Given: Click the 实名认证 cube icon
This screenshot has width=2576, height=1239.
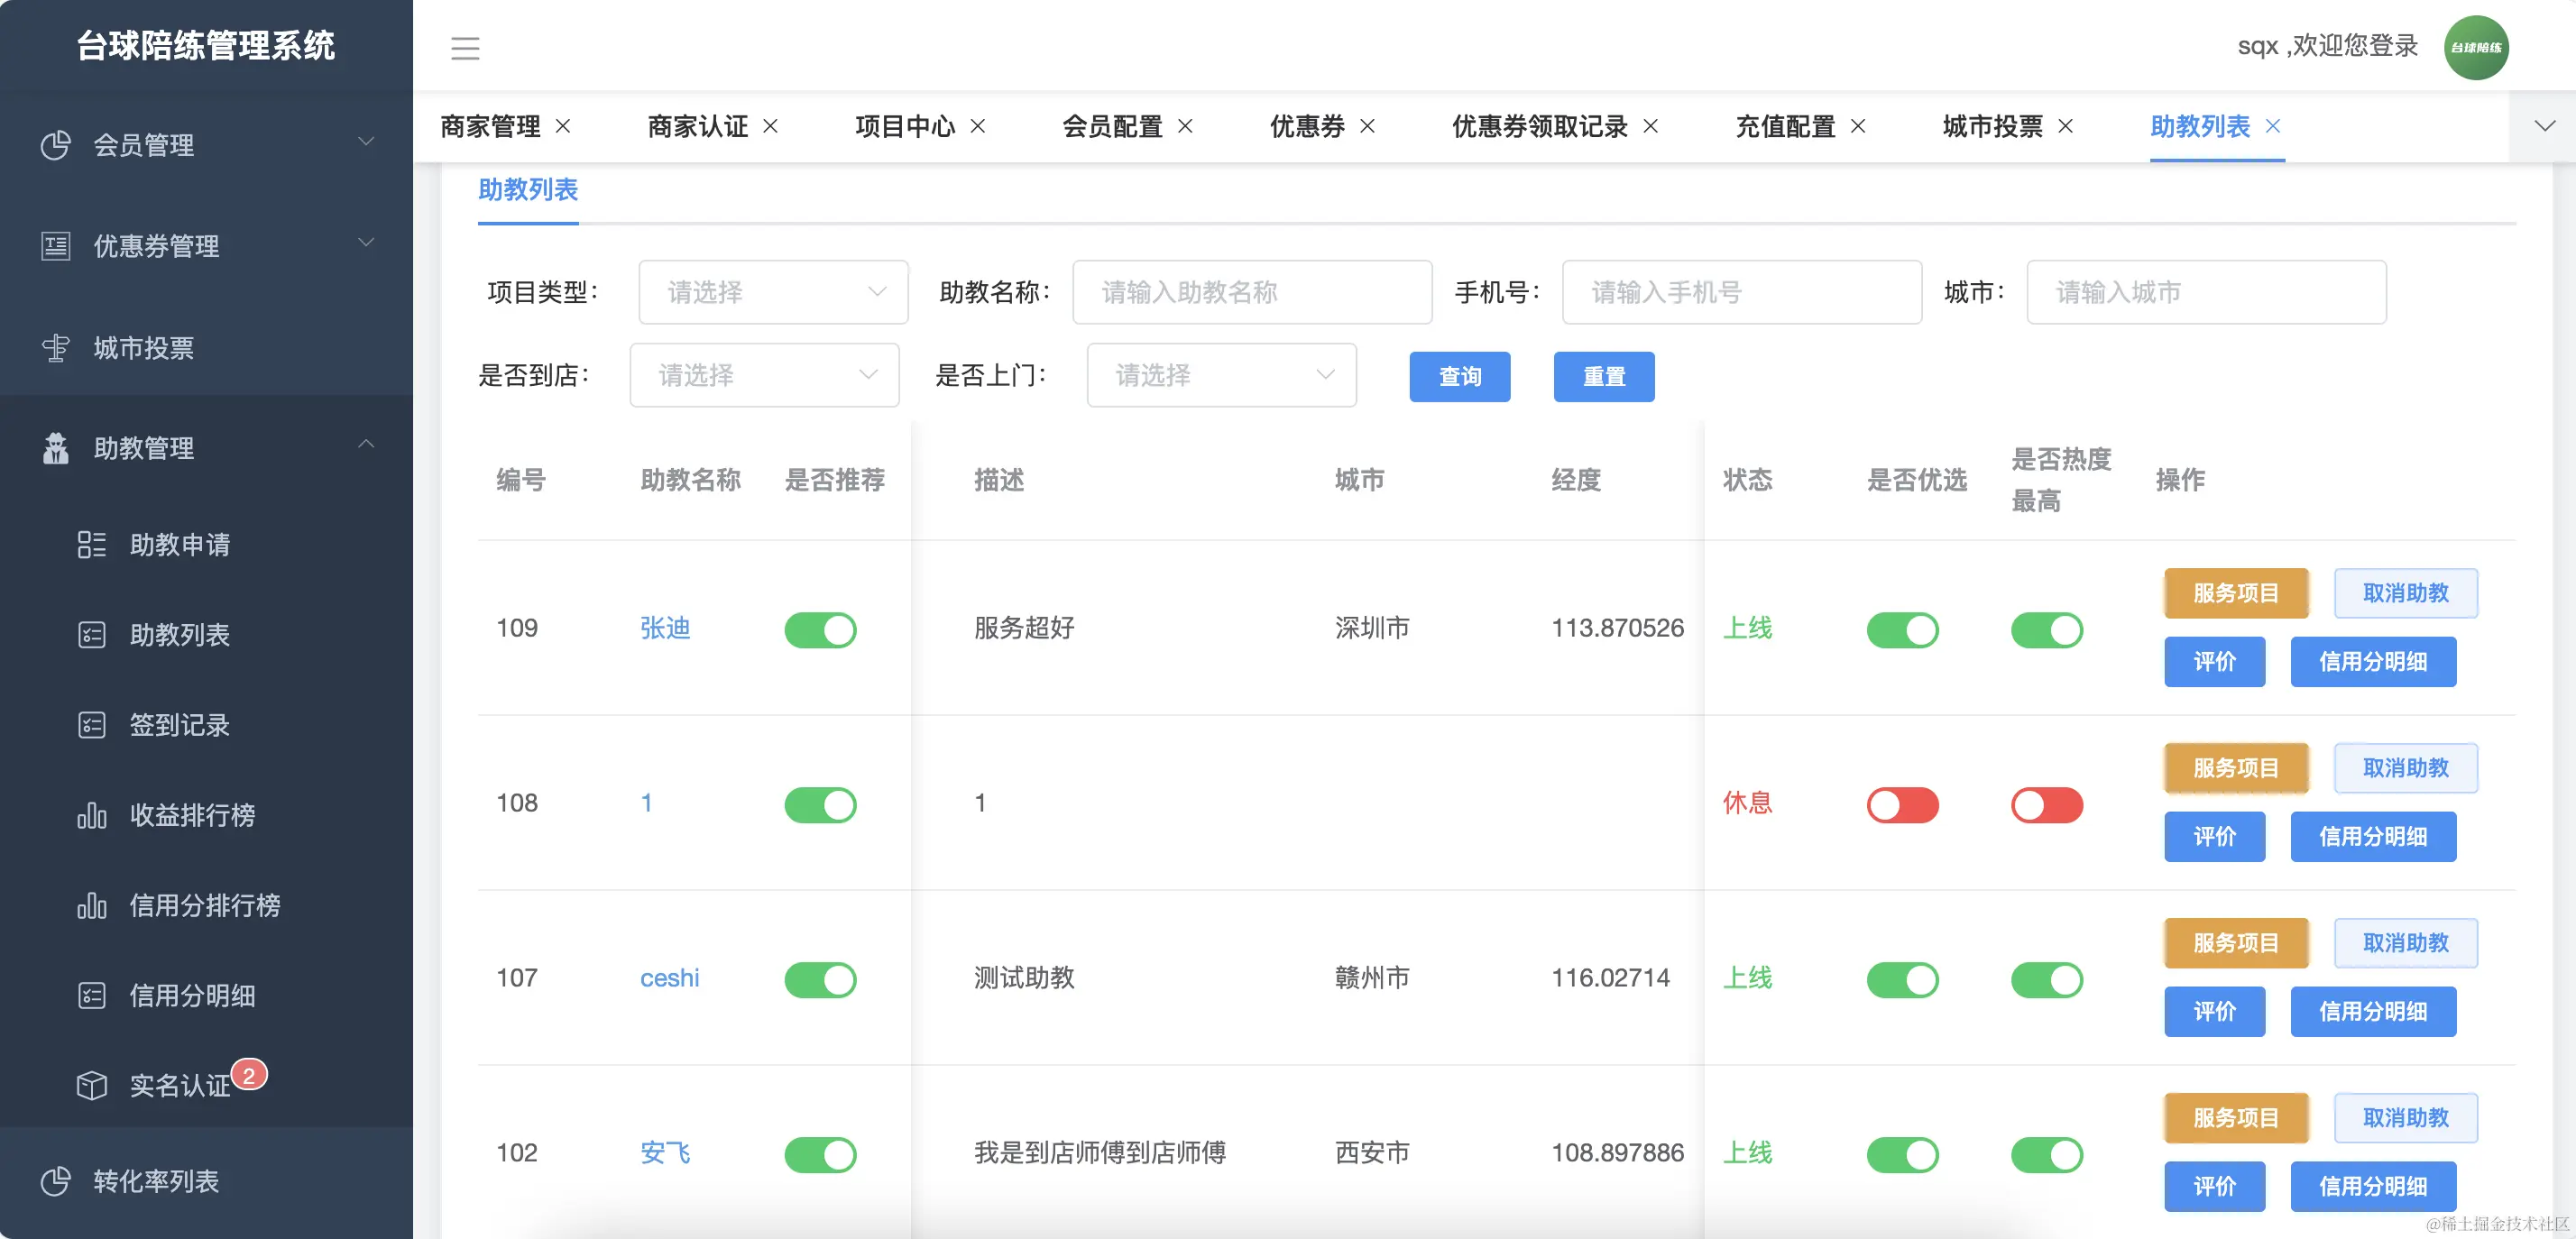Looking at the screenshot, I should coord(91,1085).
